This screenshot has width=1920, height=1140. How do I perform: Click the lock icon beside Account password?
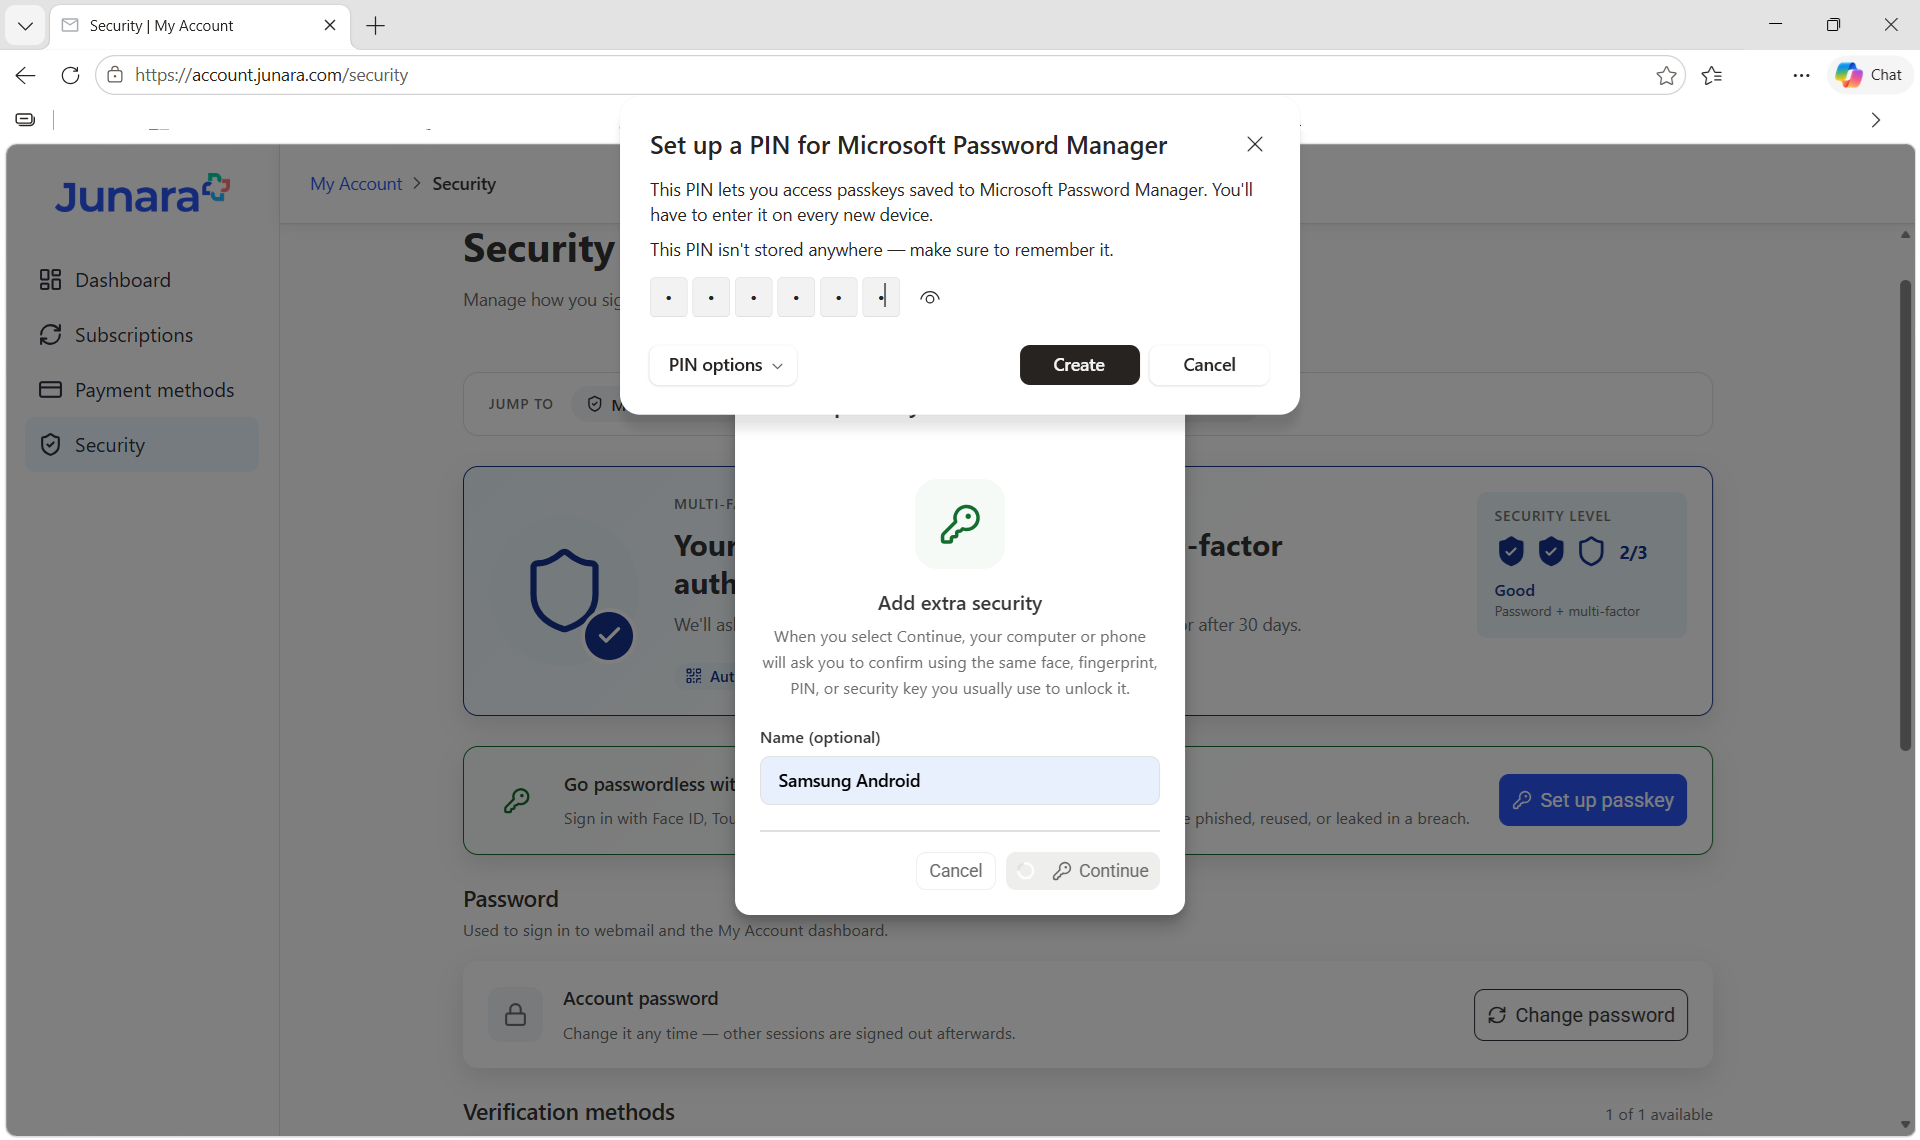pyautogui.click(x=516, y=1015)
